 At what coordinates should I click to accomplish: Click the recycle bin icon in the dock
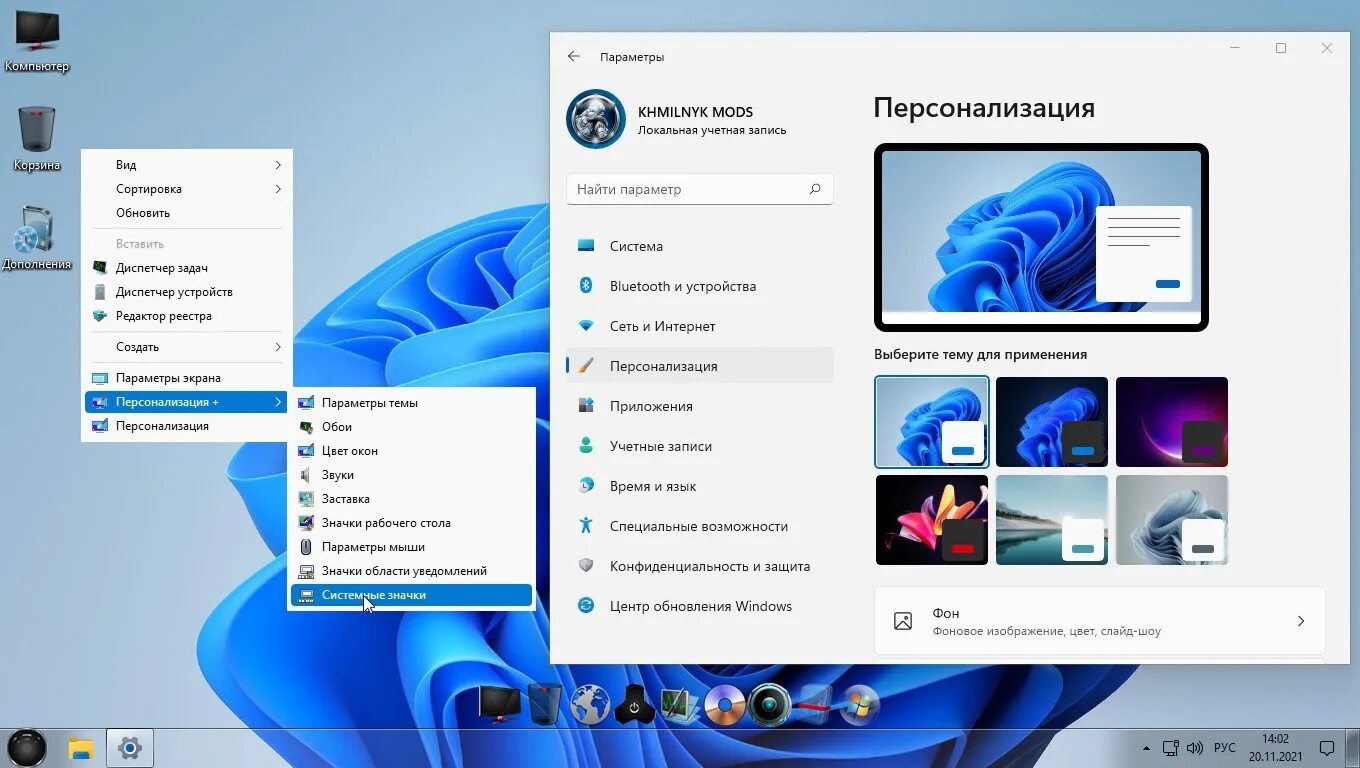click(545, 704)
